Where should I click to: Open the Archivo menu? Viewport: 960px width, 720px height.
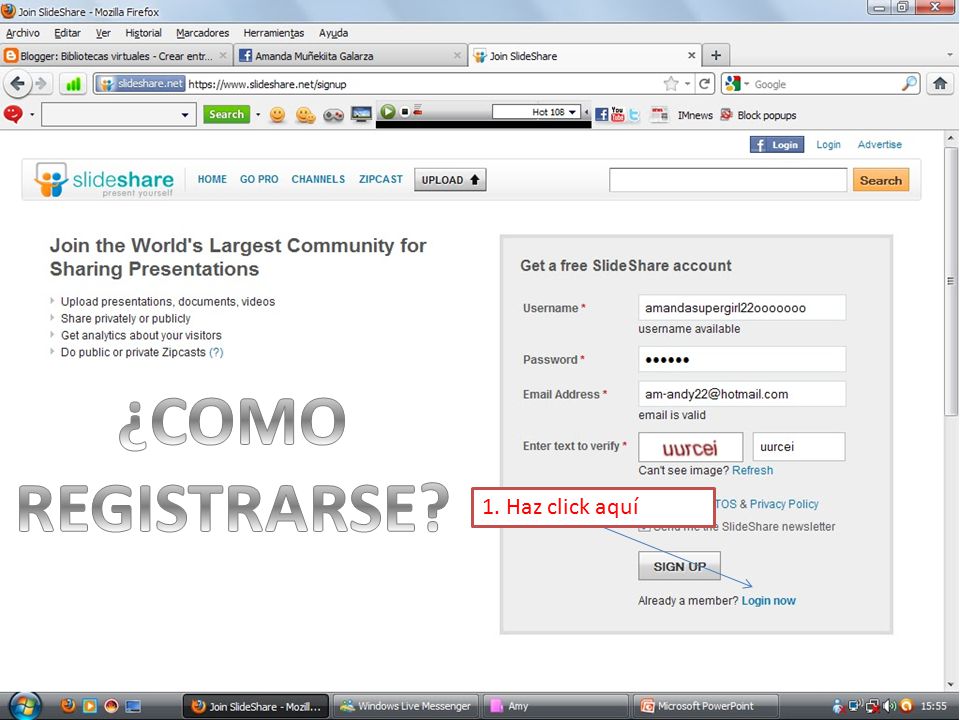pyautogui.click(x=23, y=33)
